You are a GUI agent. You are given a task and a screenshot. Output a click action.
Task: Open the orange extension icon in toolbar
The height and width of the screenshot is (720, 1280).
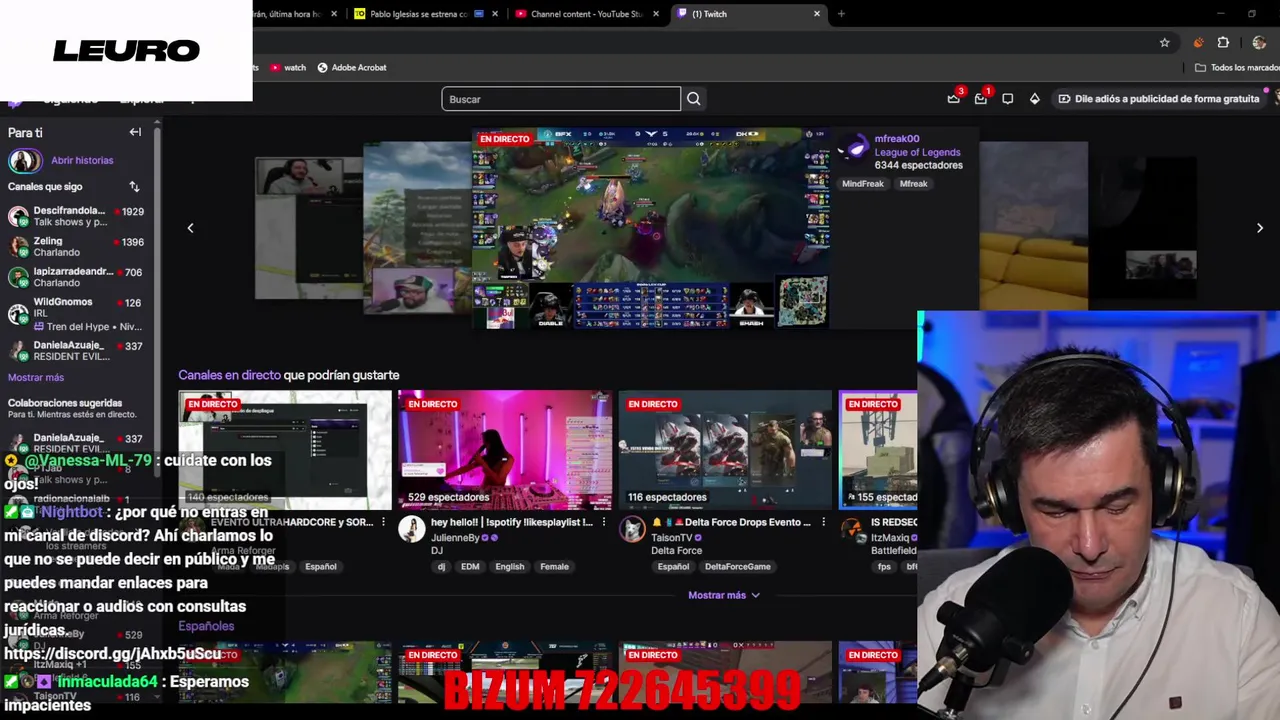1198,43
